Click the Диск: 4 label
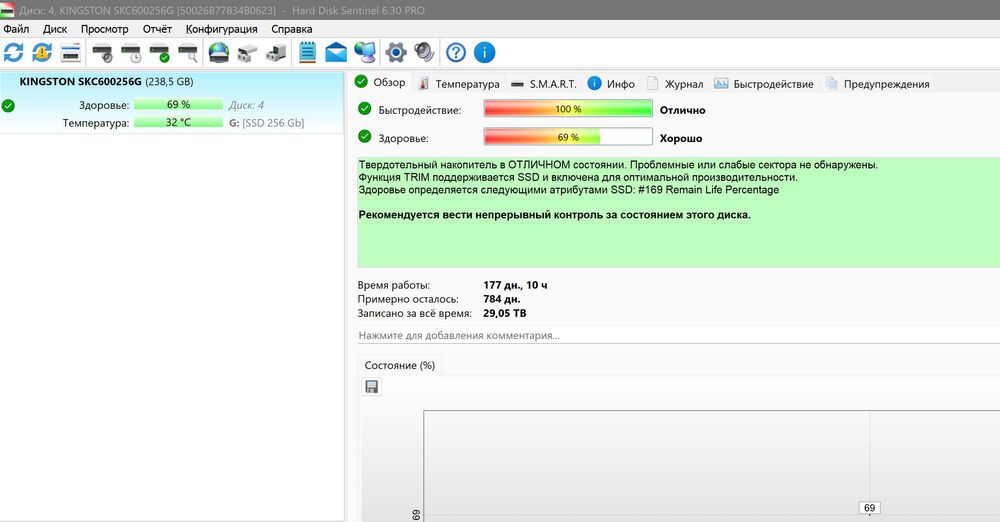 coord(246,105)
